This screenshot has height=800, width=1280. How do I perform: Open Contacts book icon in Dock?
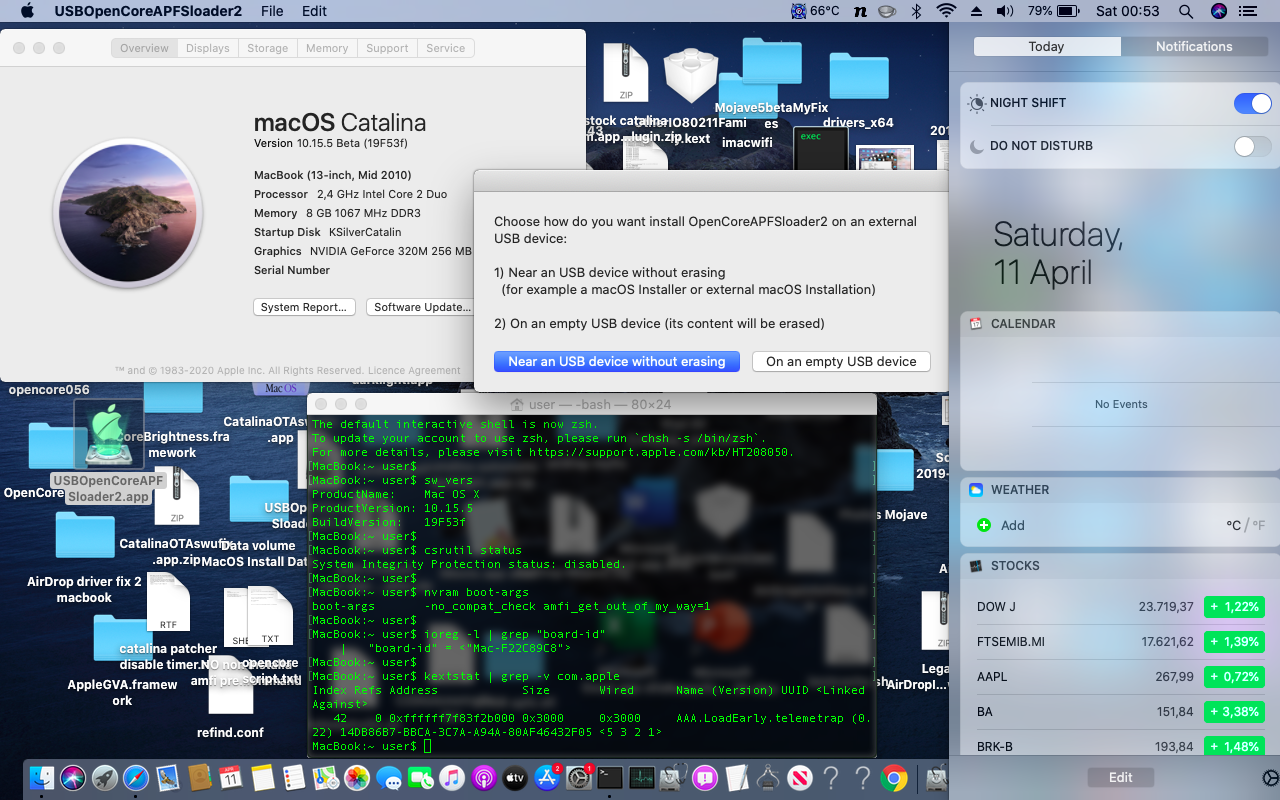click(199, 777)
